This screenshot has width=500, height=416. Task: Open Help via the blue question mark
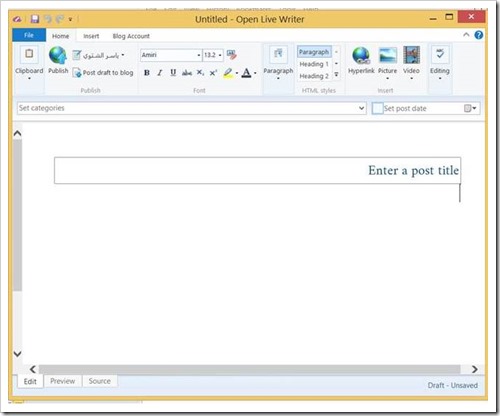pos(479,35)
